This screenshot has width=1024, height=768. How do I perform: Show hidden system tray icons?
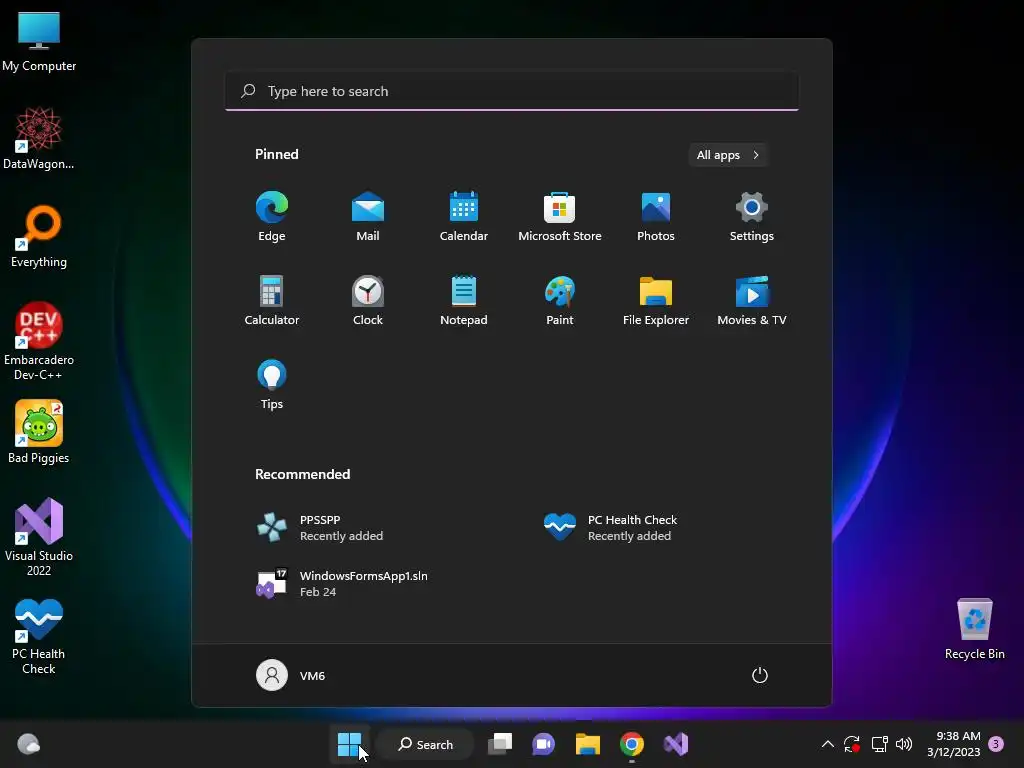click(827, 744)
